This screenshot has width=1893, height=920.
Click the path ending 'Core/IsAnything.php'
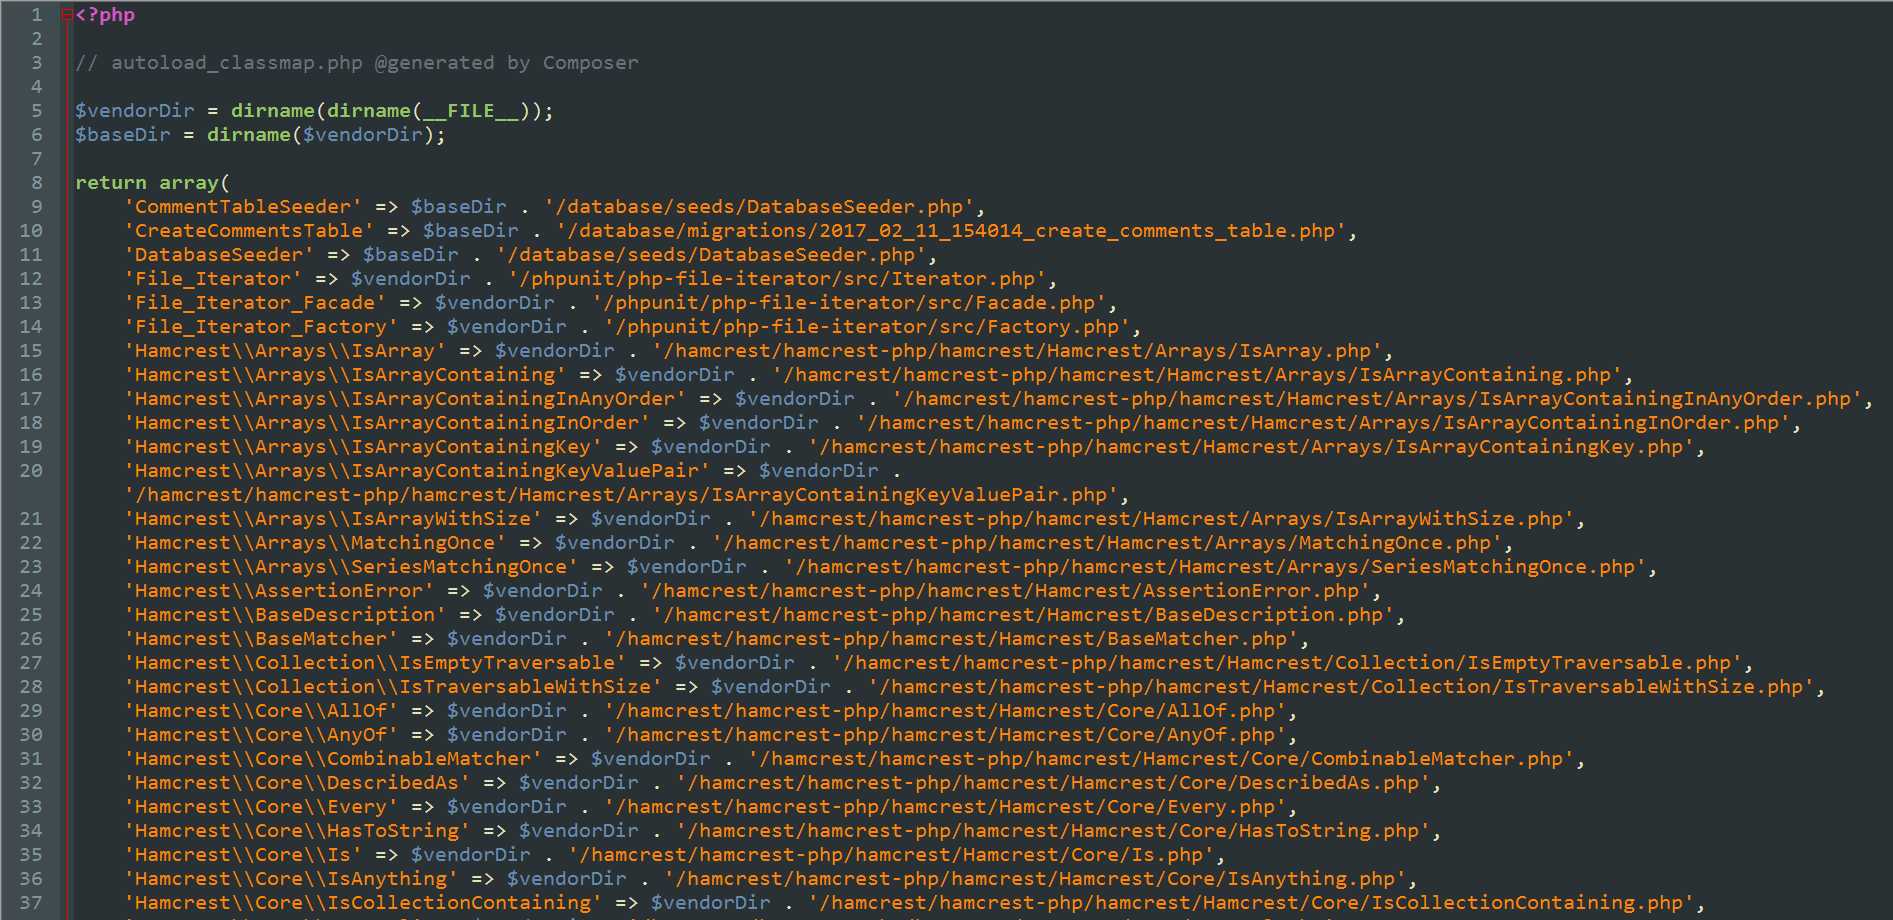tap(1035, 879)
